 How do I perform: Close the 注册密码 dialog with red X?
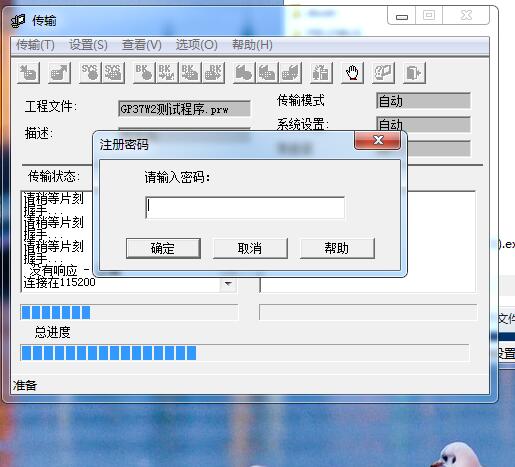point(378,140)
